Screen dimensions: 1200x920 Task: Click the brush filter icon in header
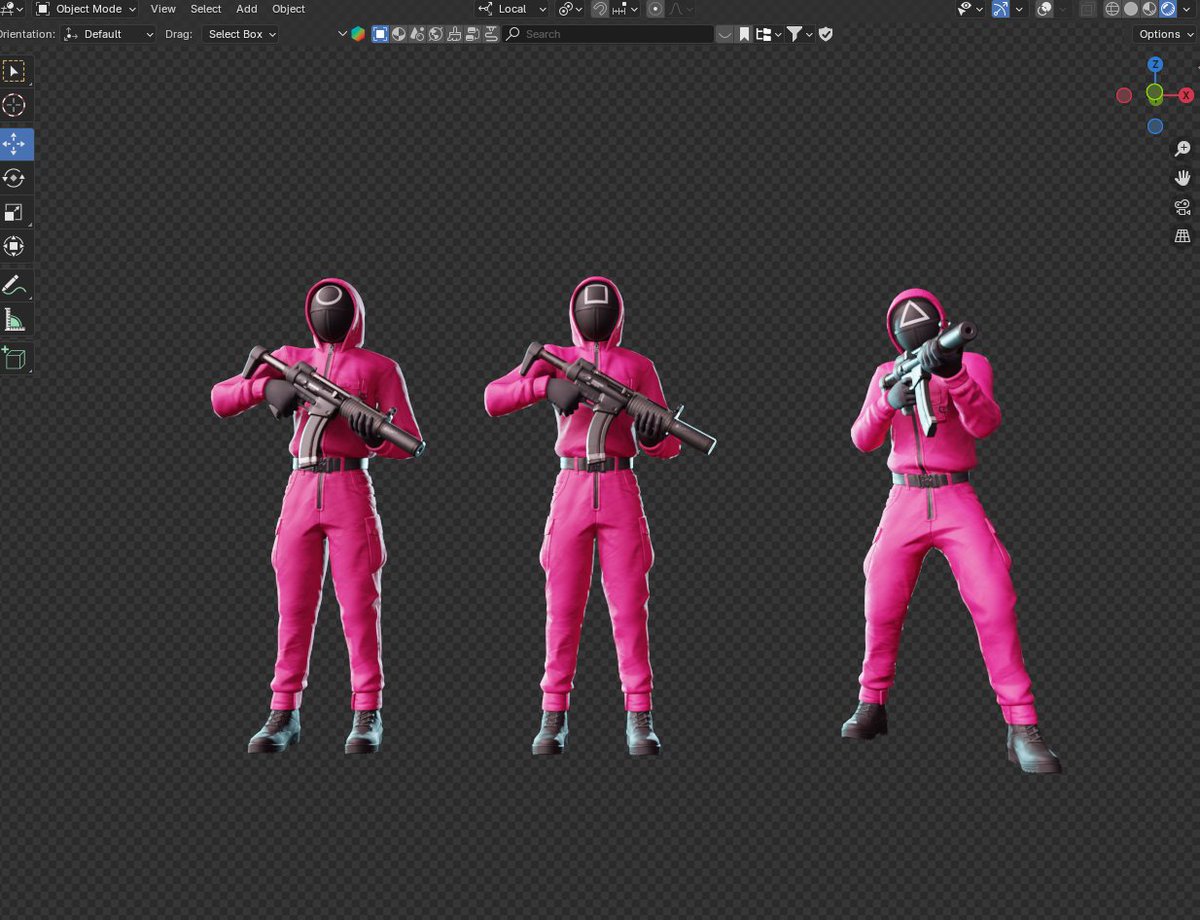coord(454,34)
